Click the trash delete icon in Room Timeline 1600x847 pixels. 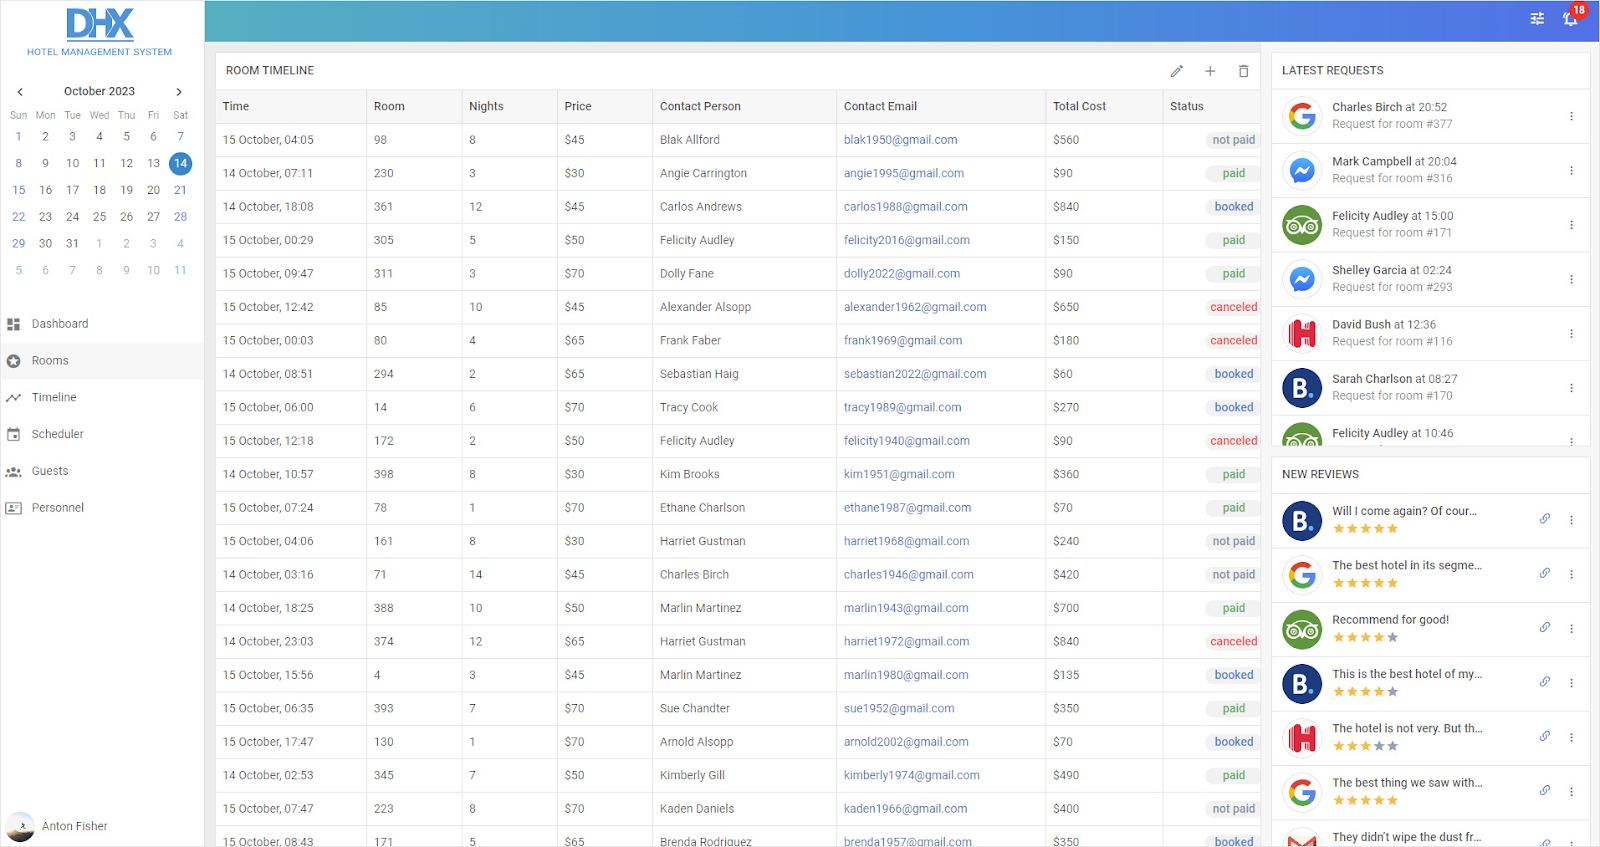1243,71
